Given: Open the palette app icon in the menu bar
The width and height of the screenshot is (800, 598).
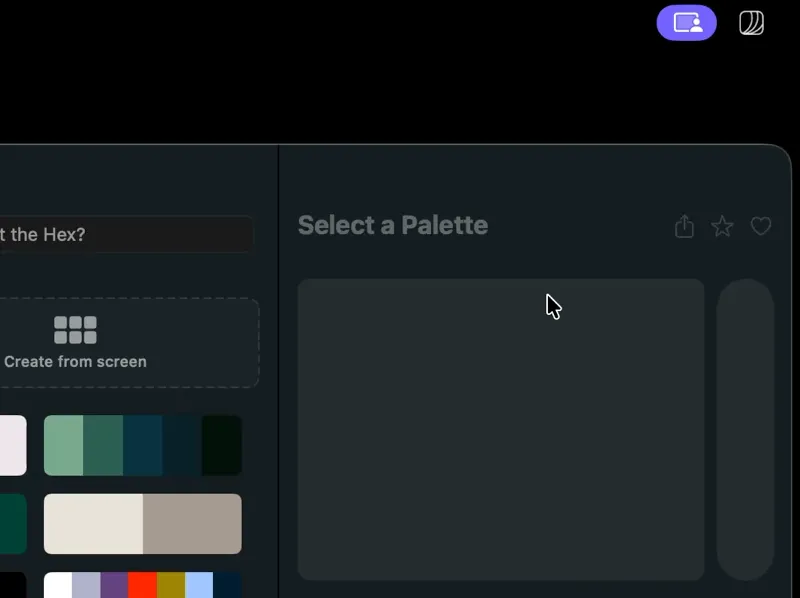Looking at the screenshot, I should pyautogui.click(x=750, y=22).
